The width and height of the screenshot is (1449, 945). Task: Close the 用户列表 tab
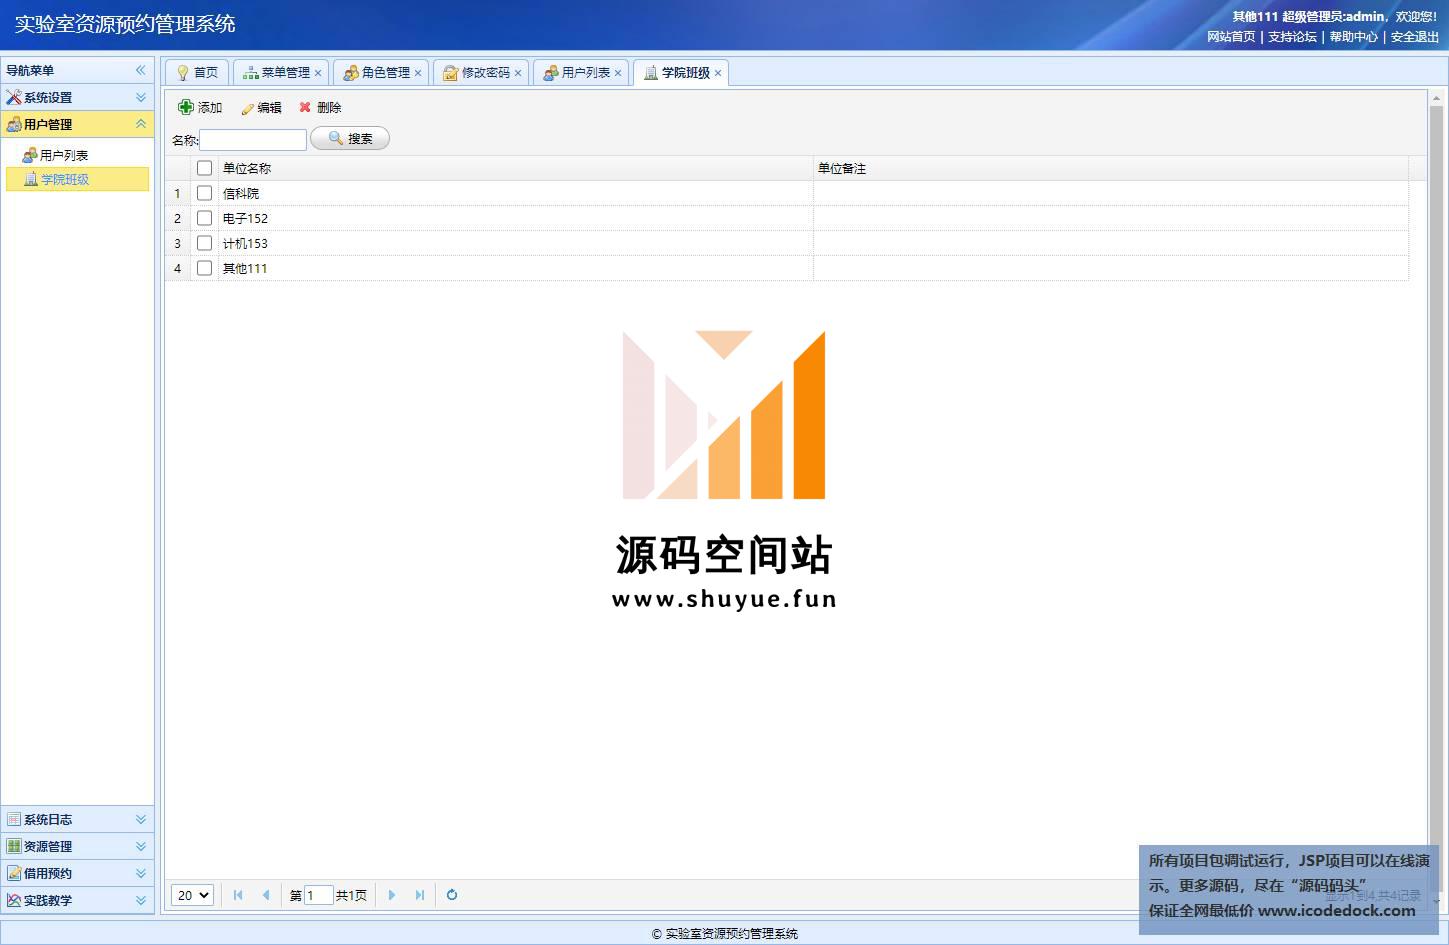tap(618, 73)
